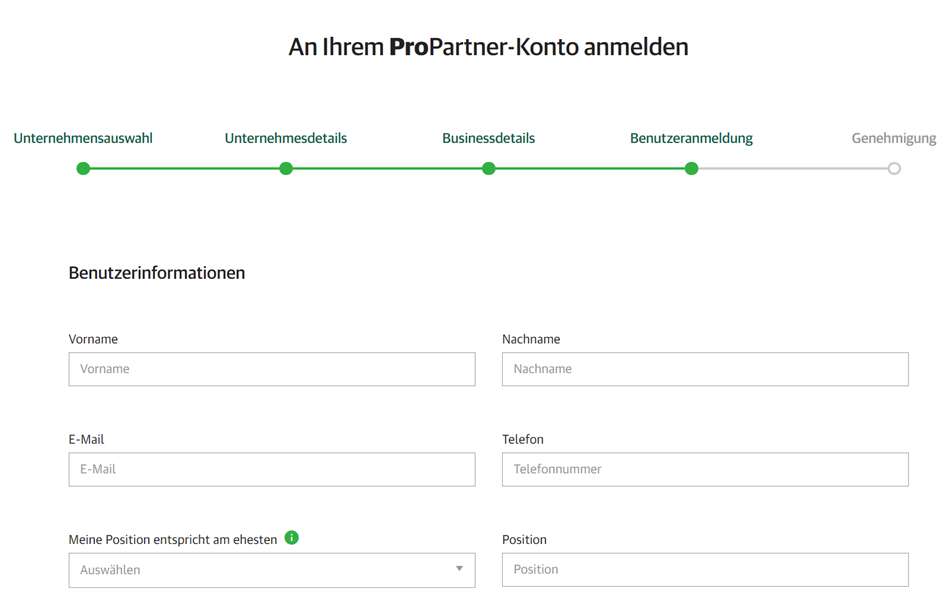Screen dimensions: 945x611
Task: Open the Auswählen dropdown arrow
Action: [459, 569]
